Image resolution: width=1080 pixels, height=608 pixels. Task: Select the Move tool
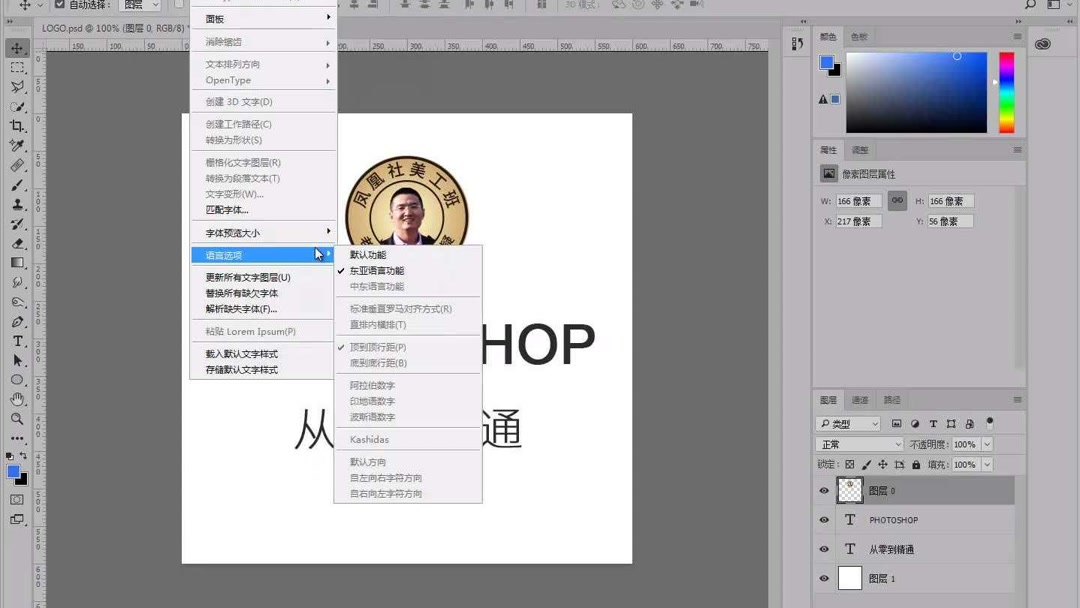coord(18,47)
